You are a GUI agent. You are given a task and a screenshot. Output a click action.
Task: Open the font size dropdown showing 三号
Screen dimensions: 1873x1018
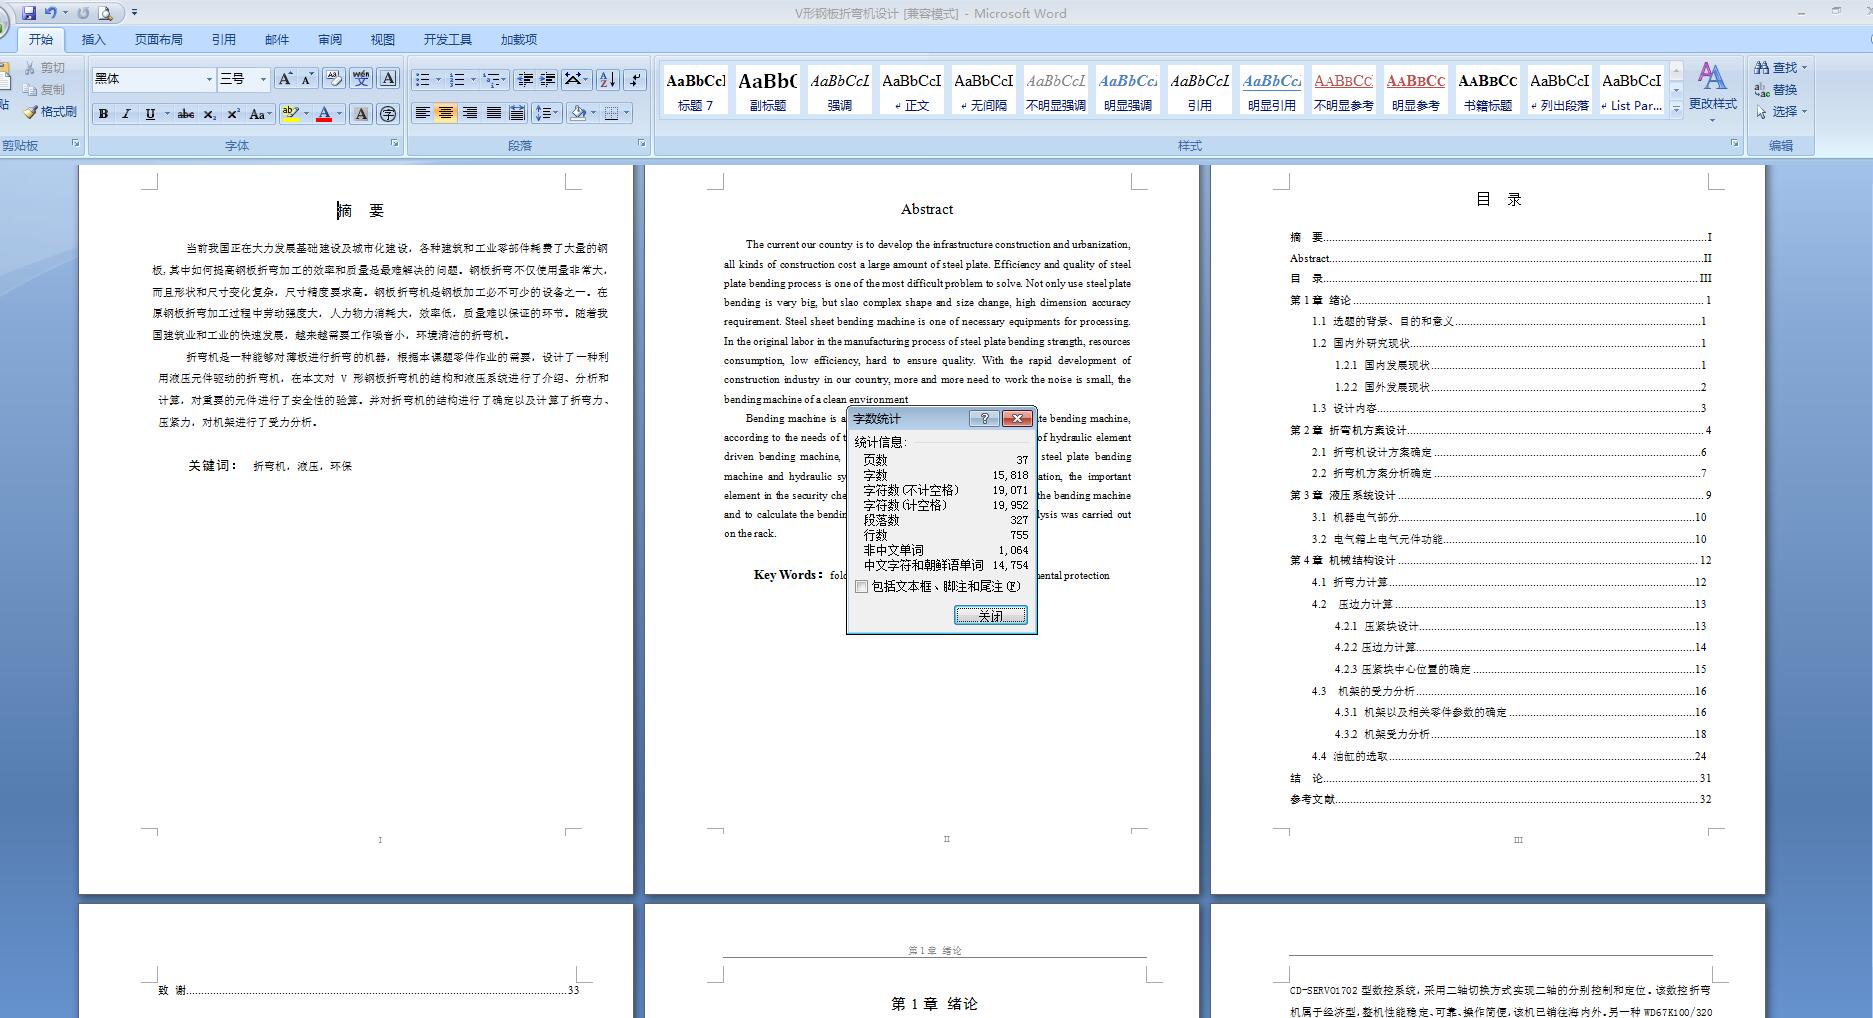(263, 78)
